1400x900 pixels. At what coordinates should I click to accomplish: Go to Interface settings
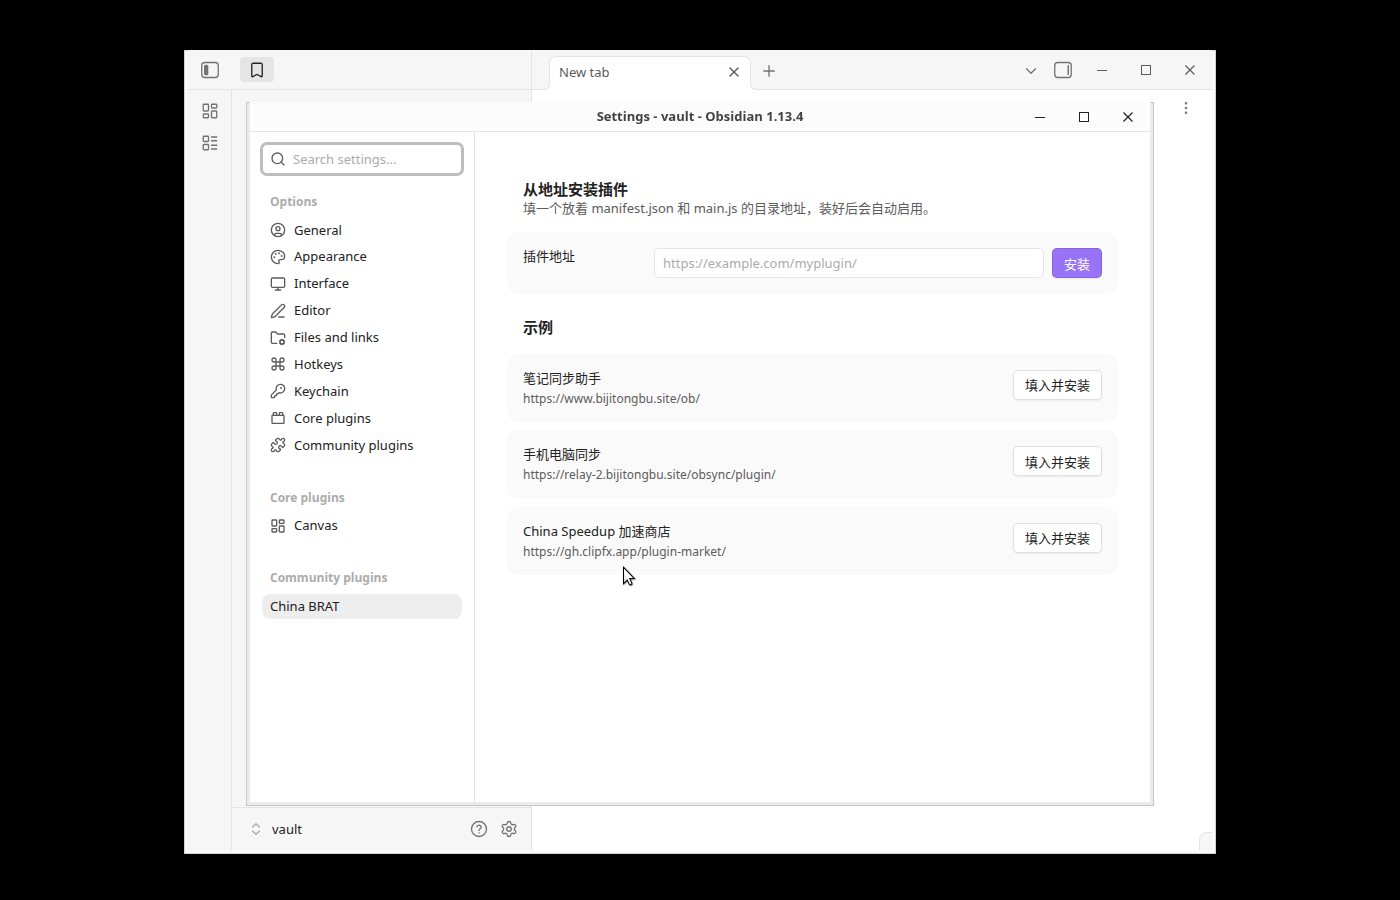tap(362, 284)
